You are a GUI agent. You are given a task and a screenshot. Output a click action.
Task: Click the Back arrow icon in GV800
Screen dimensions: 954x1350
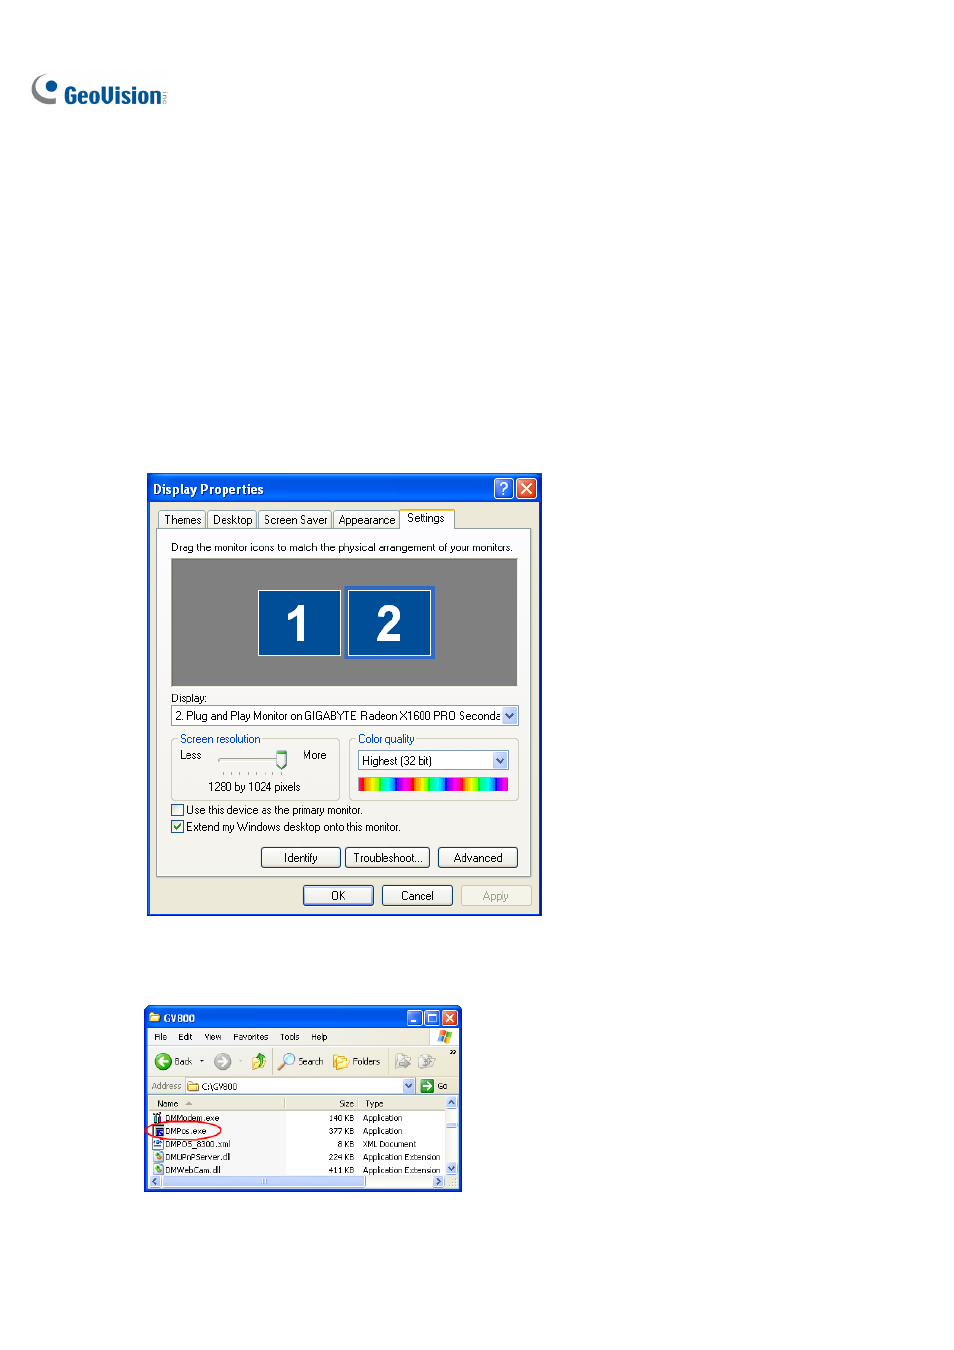(163, 1061)
